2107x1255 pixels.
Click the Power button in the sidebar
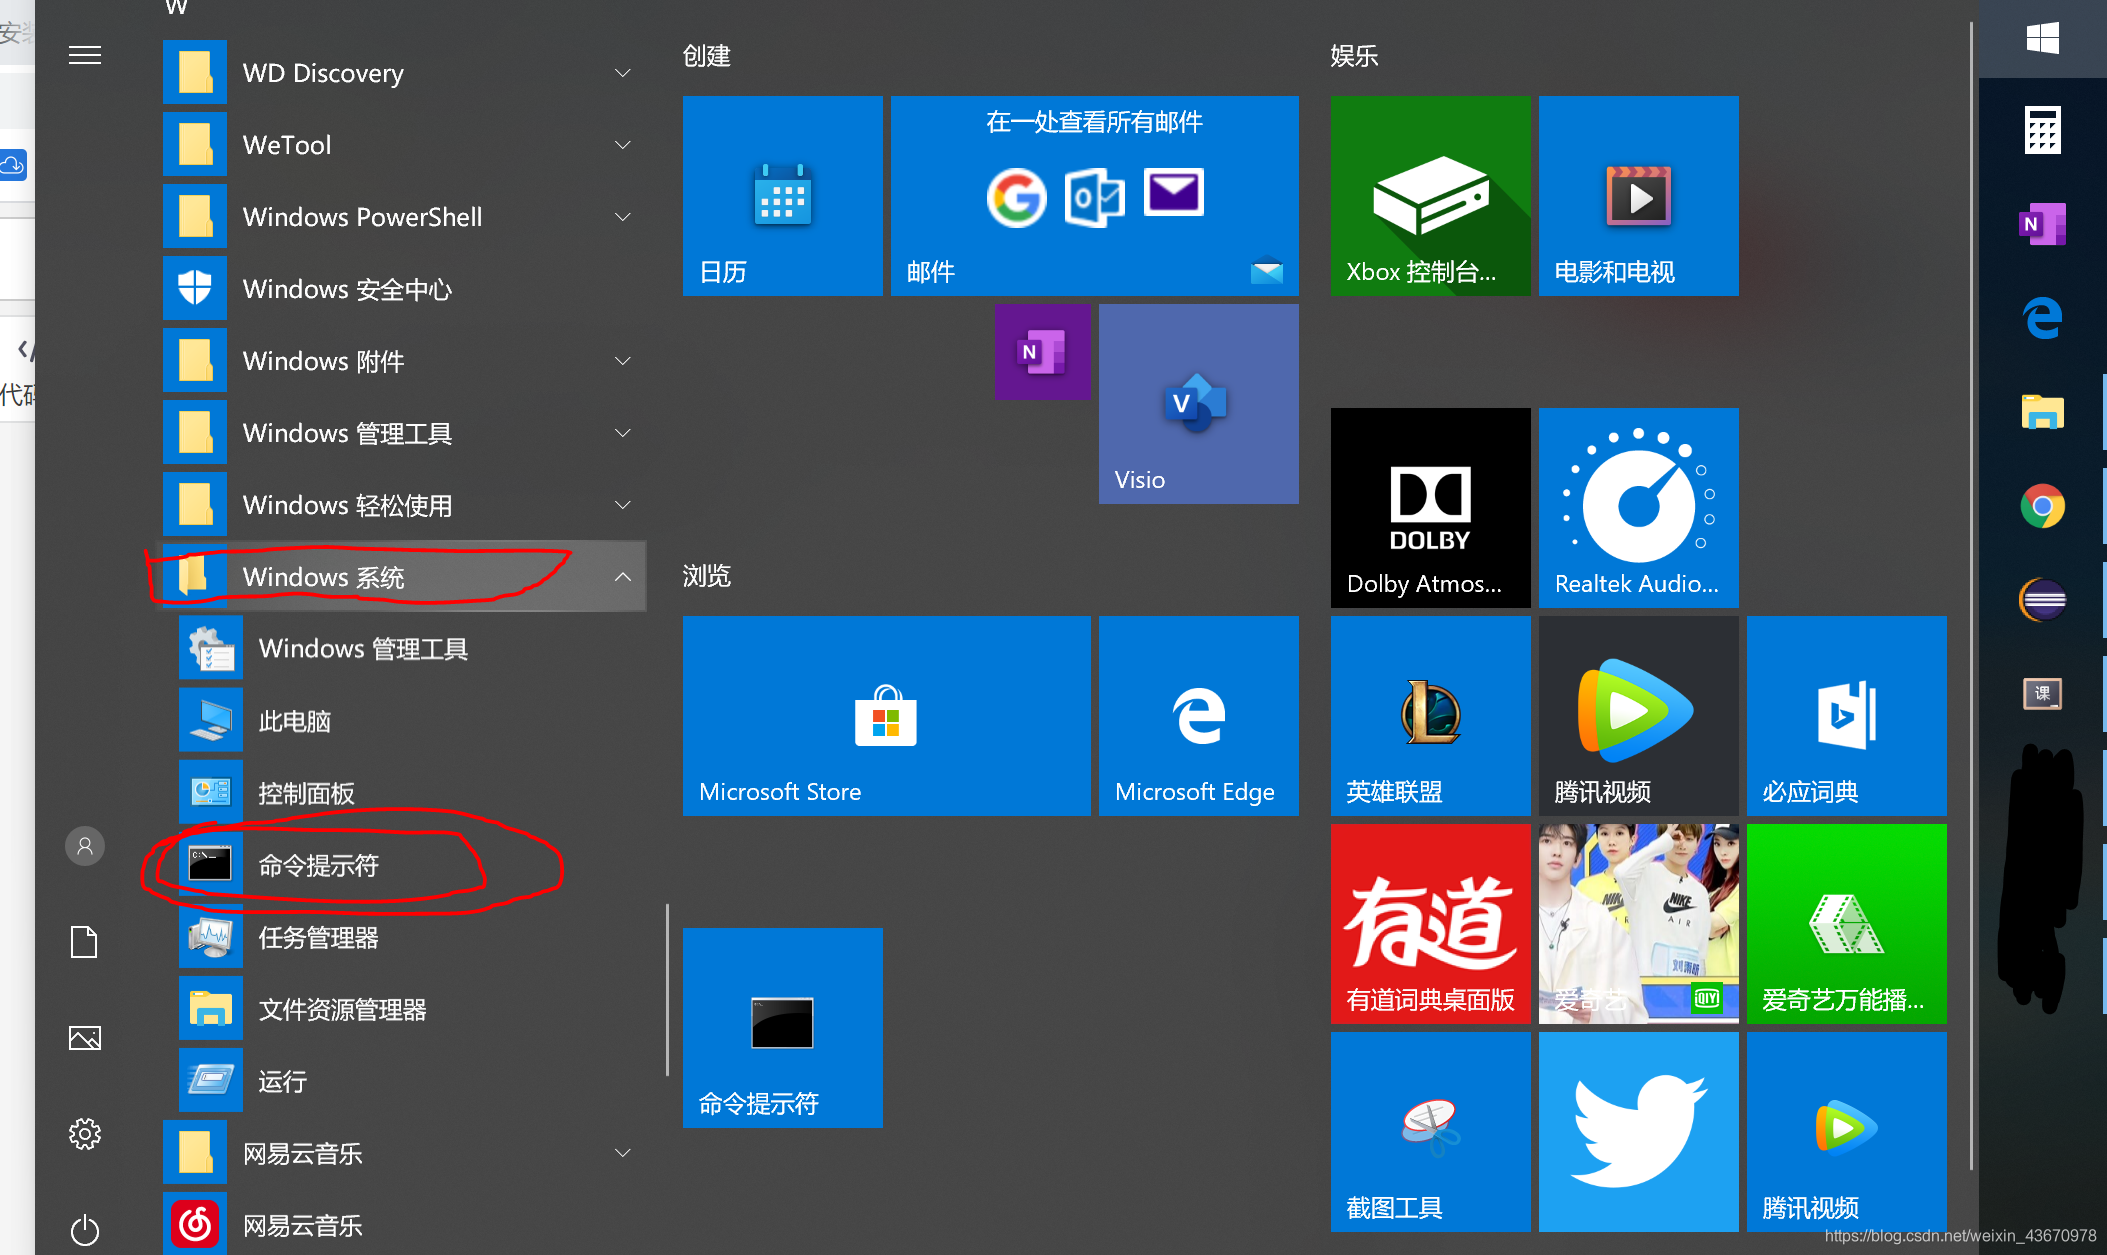85,1229
